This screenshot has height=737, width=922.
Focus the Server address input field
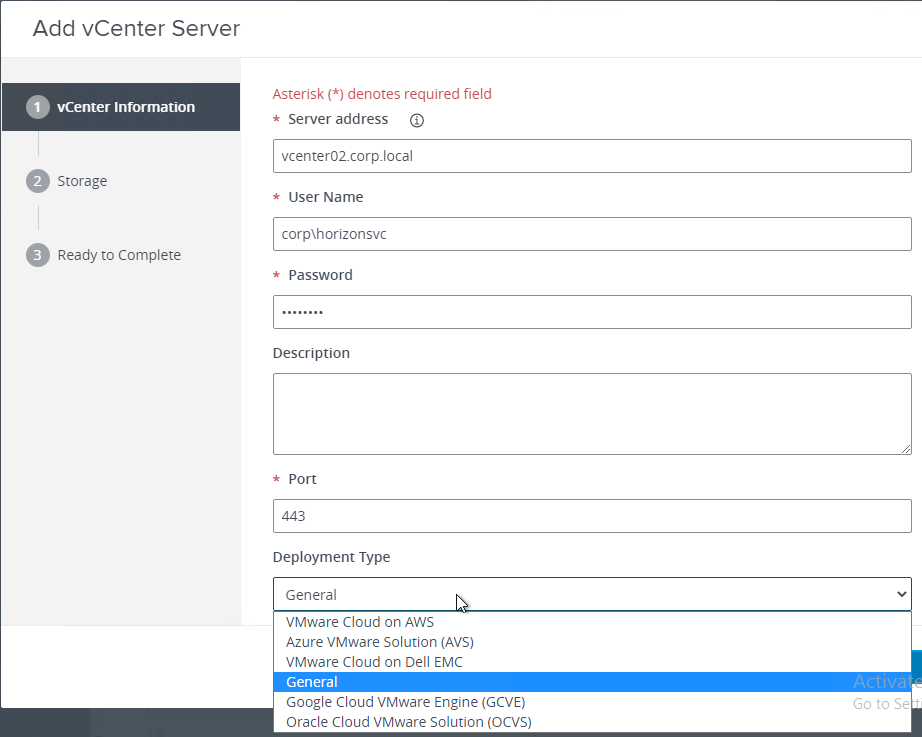(x=592, y=156)
